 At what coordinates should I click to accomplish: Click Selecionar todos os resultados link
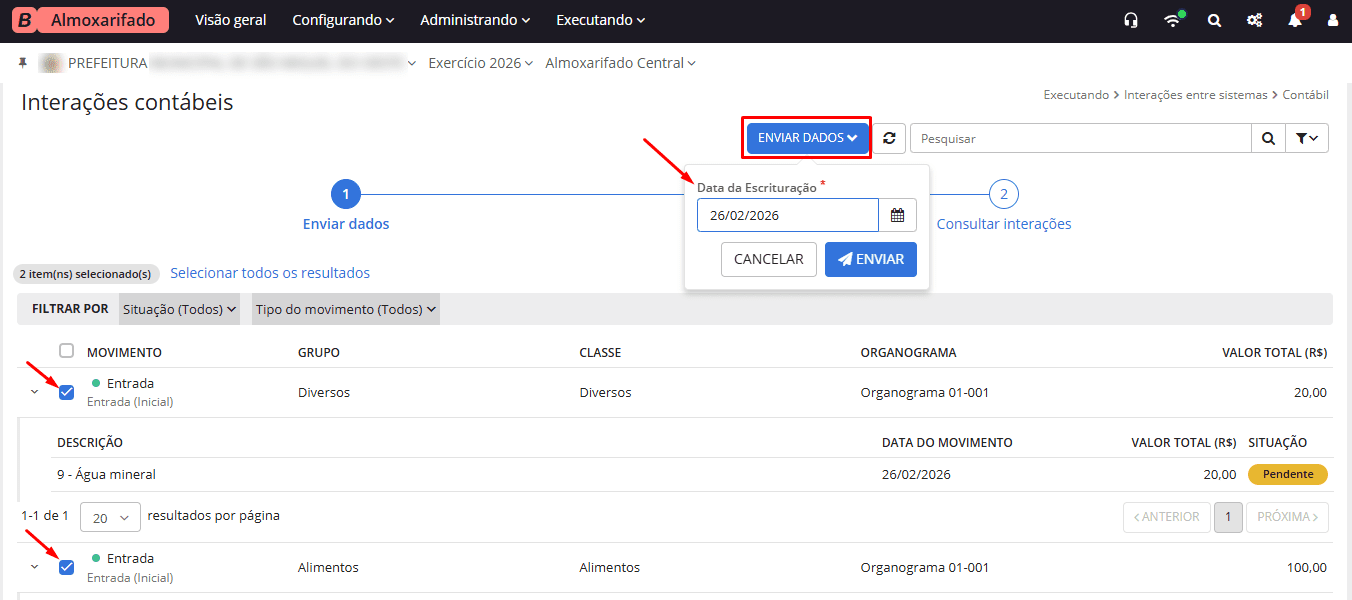(x=270, y=273)
